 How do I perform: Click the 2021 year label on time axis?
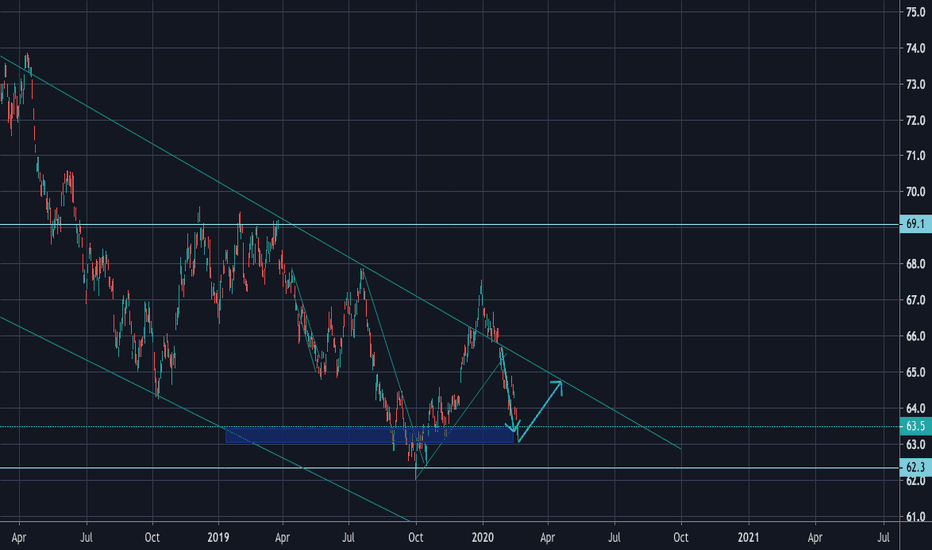[x=748, y=538]
